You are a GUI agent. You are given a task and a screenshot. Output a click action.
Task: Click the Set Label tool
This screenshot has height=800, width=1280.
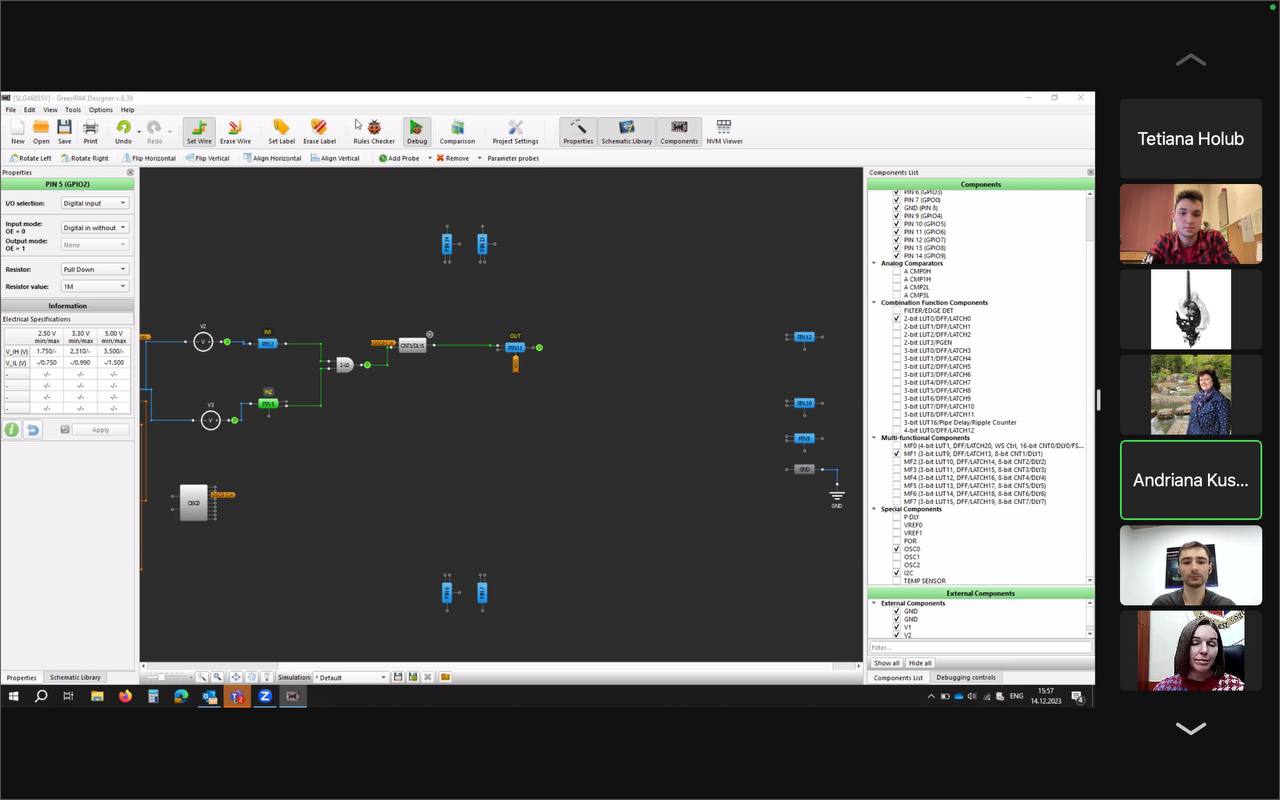[x=281, y=131]
